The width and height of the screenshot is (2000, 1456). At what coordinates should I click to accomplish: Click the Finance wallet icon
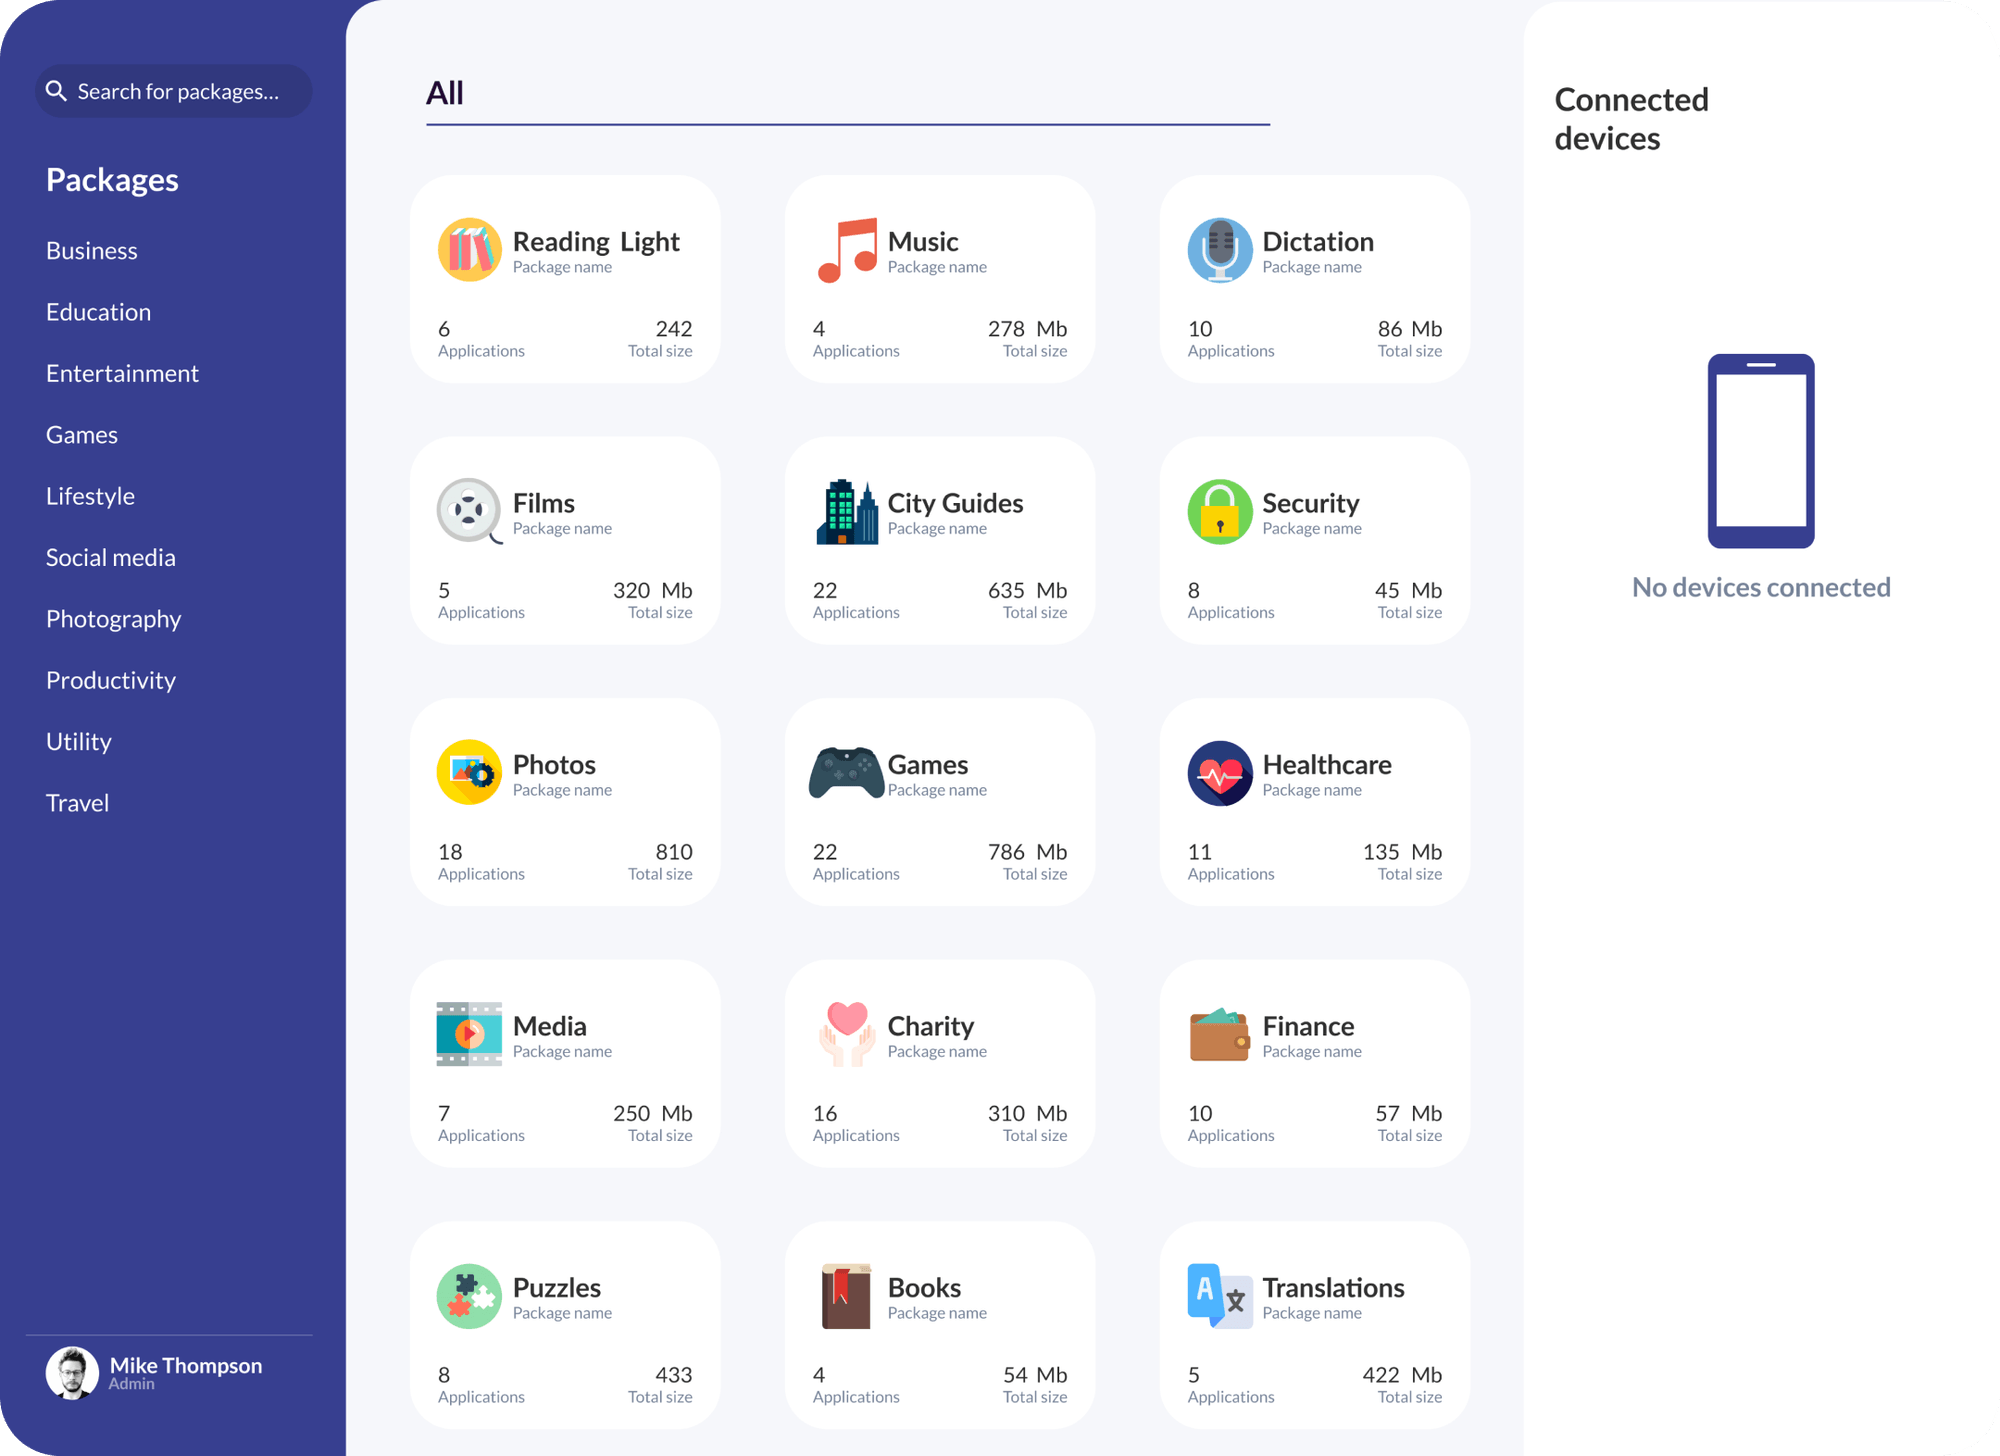(x=1219, y=1034)
